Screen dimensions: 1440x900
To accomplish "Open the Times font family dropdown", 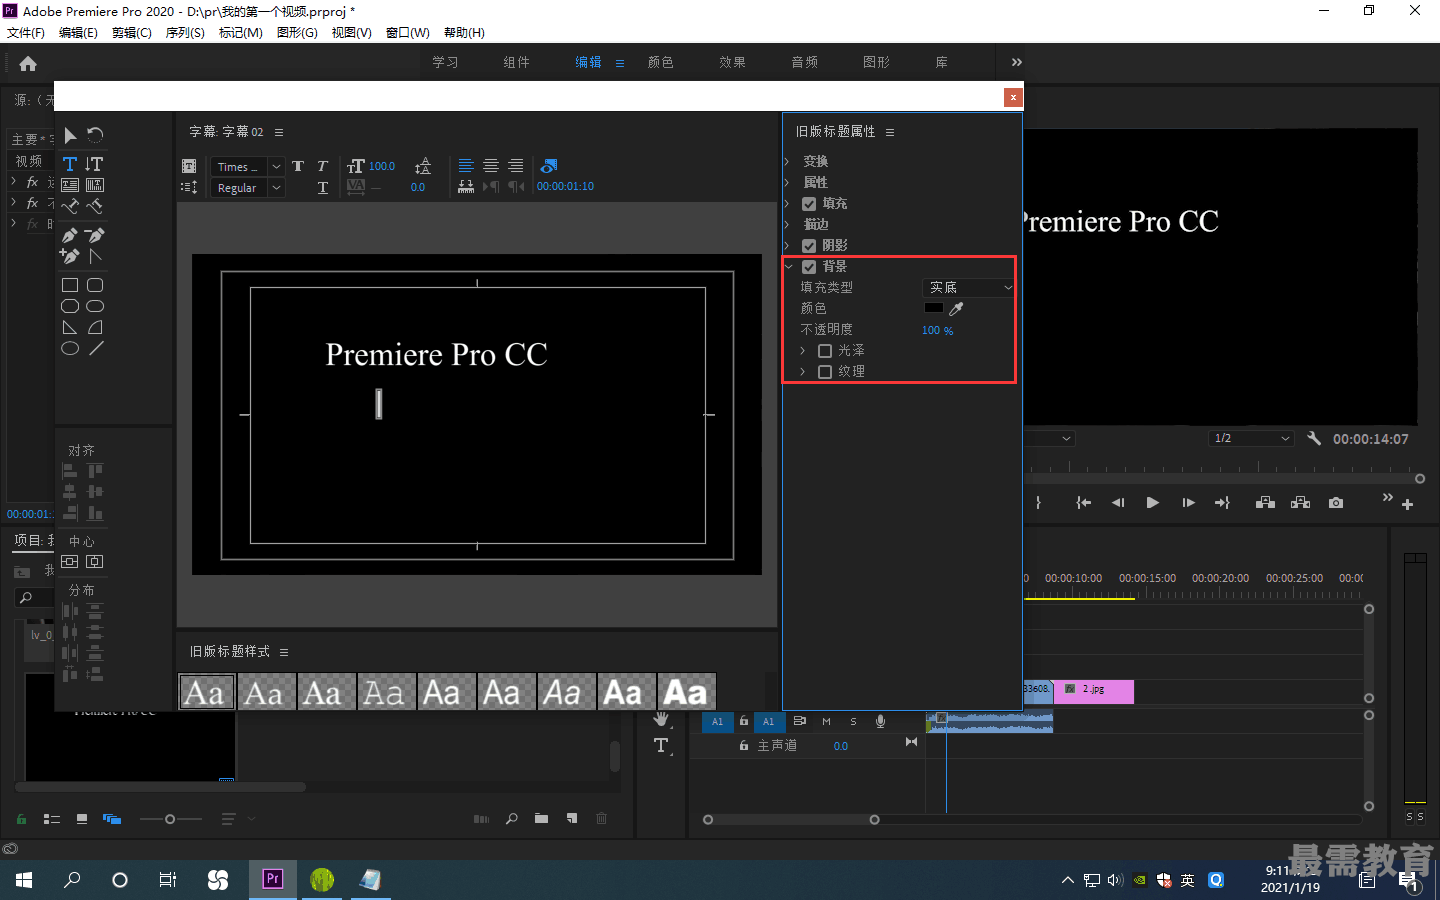I will [248, 167].
